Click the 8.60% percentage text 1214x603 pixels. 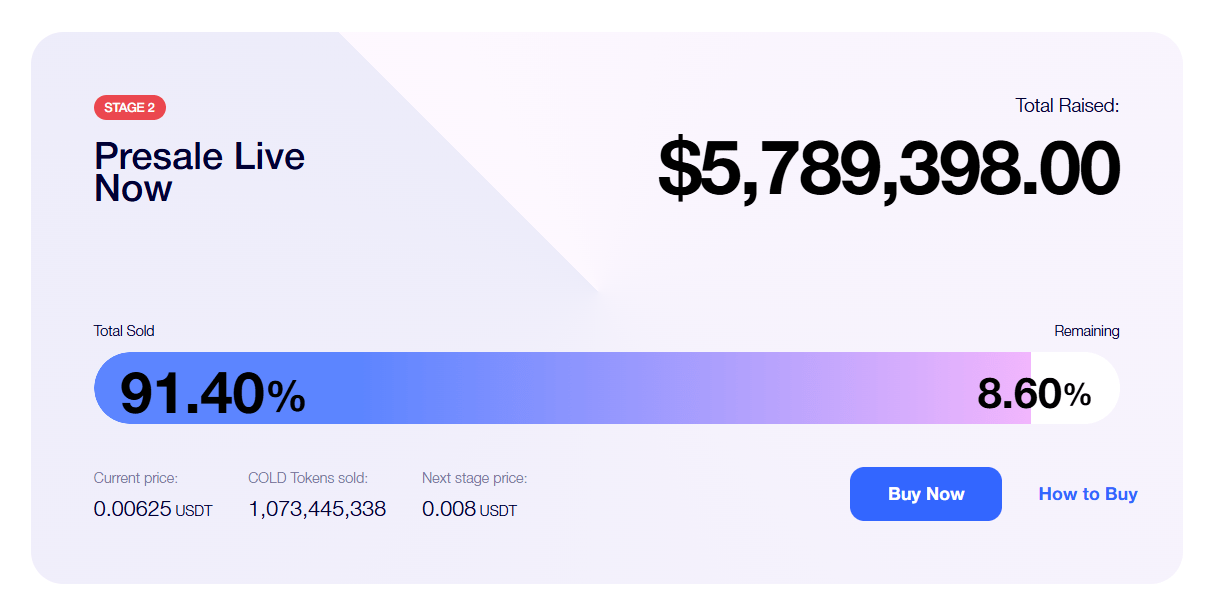coord(1034,395)
